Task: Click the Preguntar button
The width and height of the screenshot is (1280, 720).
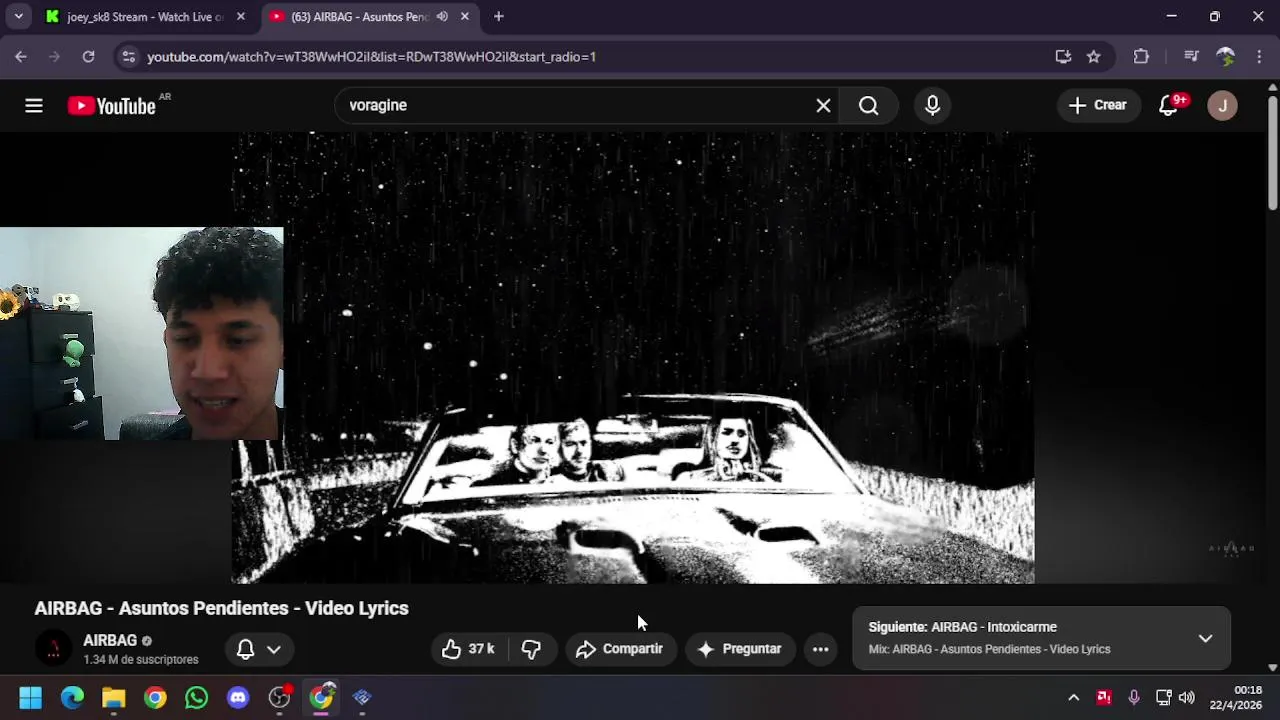Action: [740, 649]
